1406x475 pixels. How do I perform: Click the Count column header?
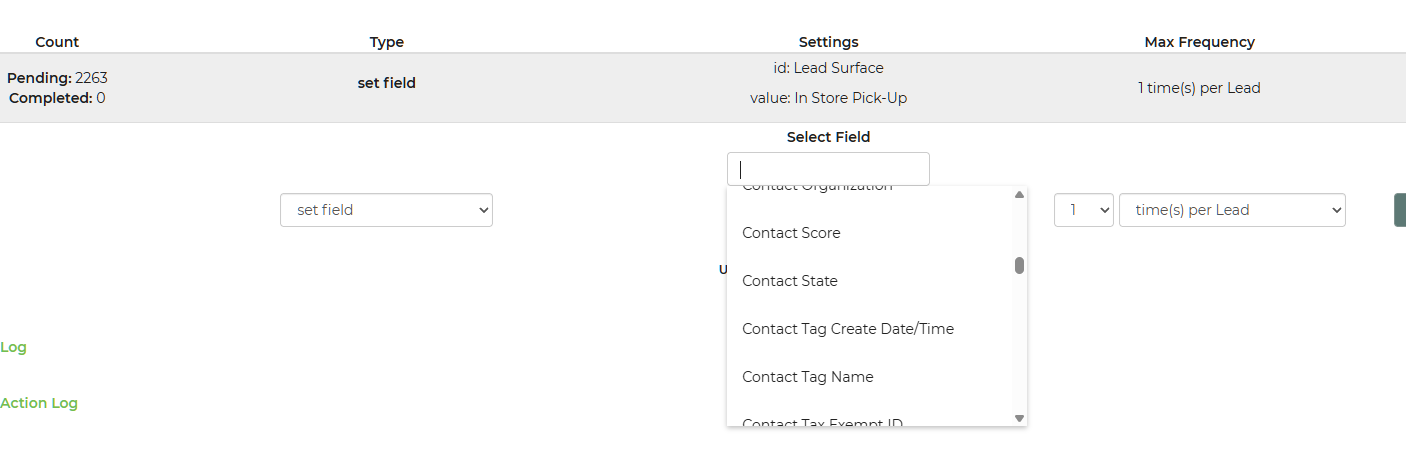click(x=57, y=42)
